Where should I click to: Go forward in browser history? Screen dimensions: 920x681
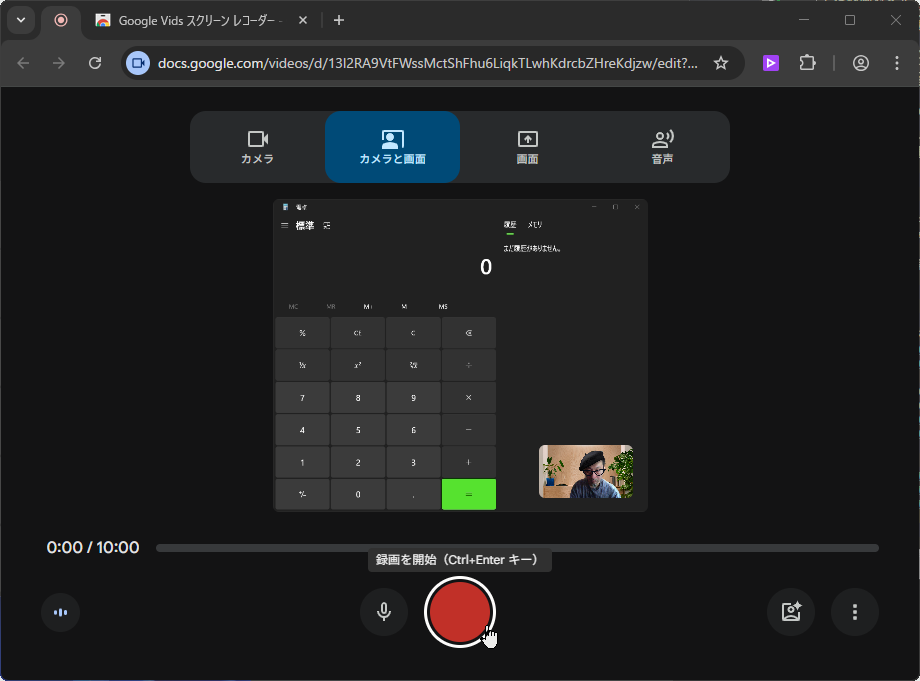point(59,63)
